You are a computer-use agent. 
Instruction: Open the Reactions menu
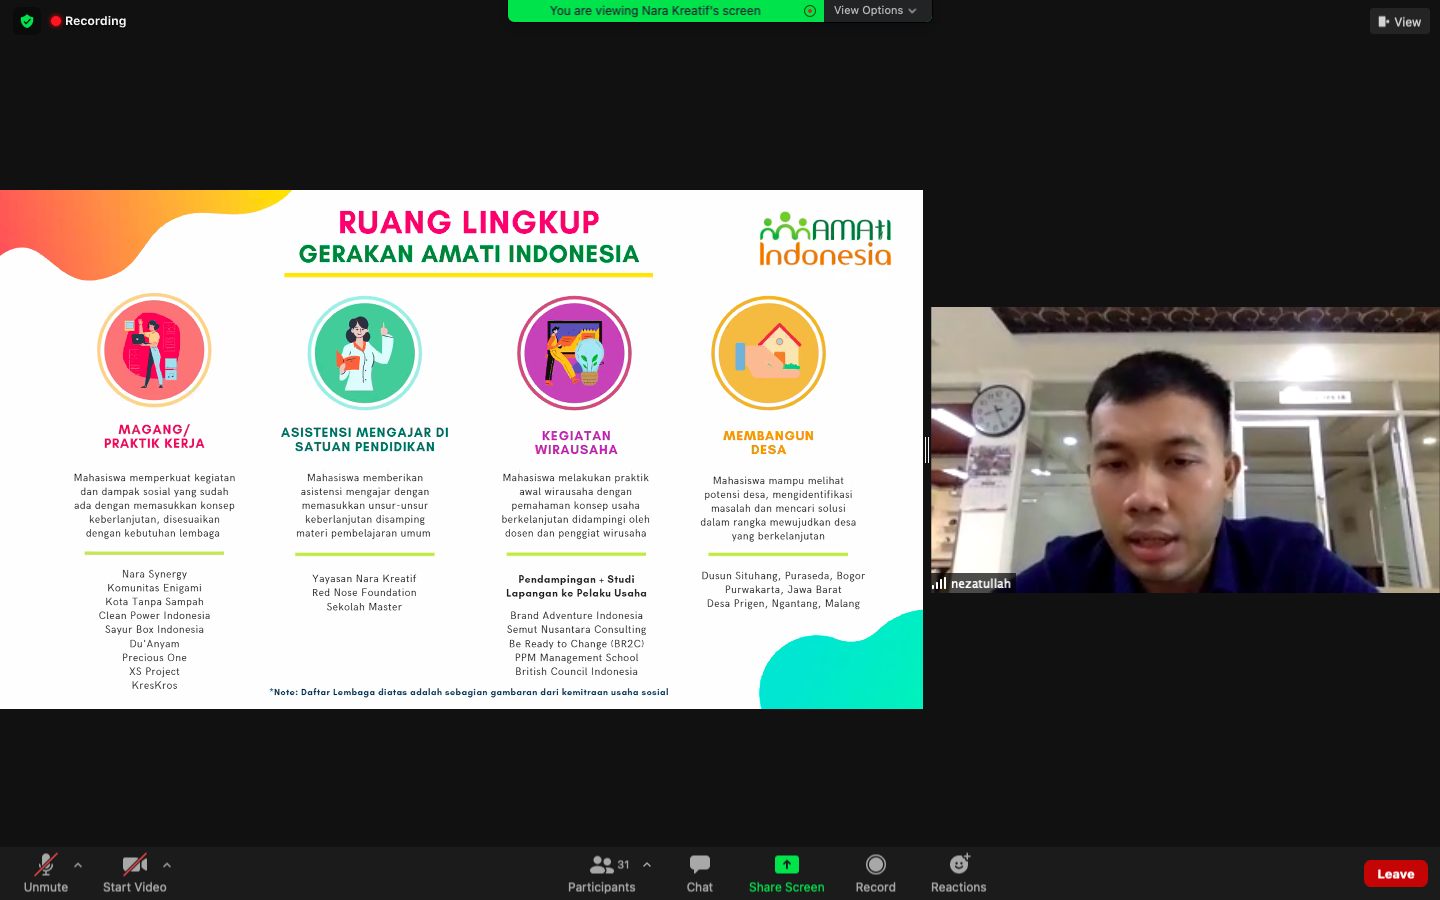pos(958,873)
